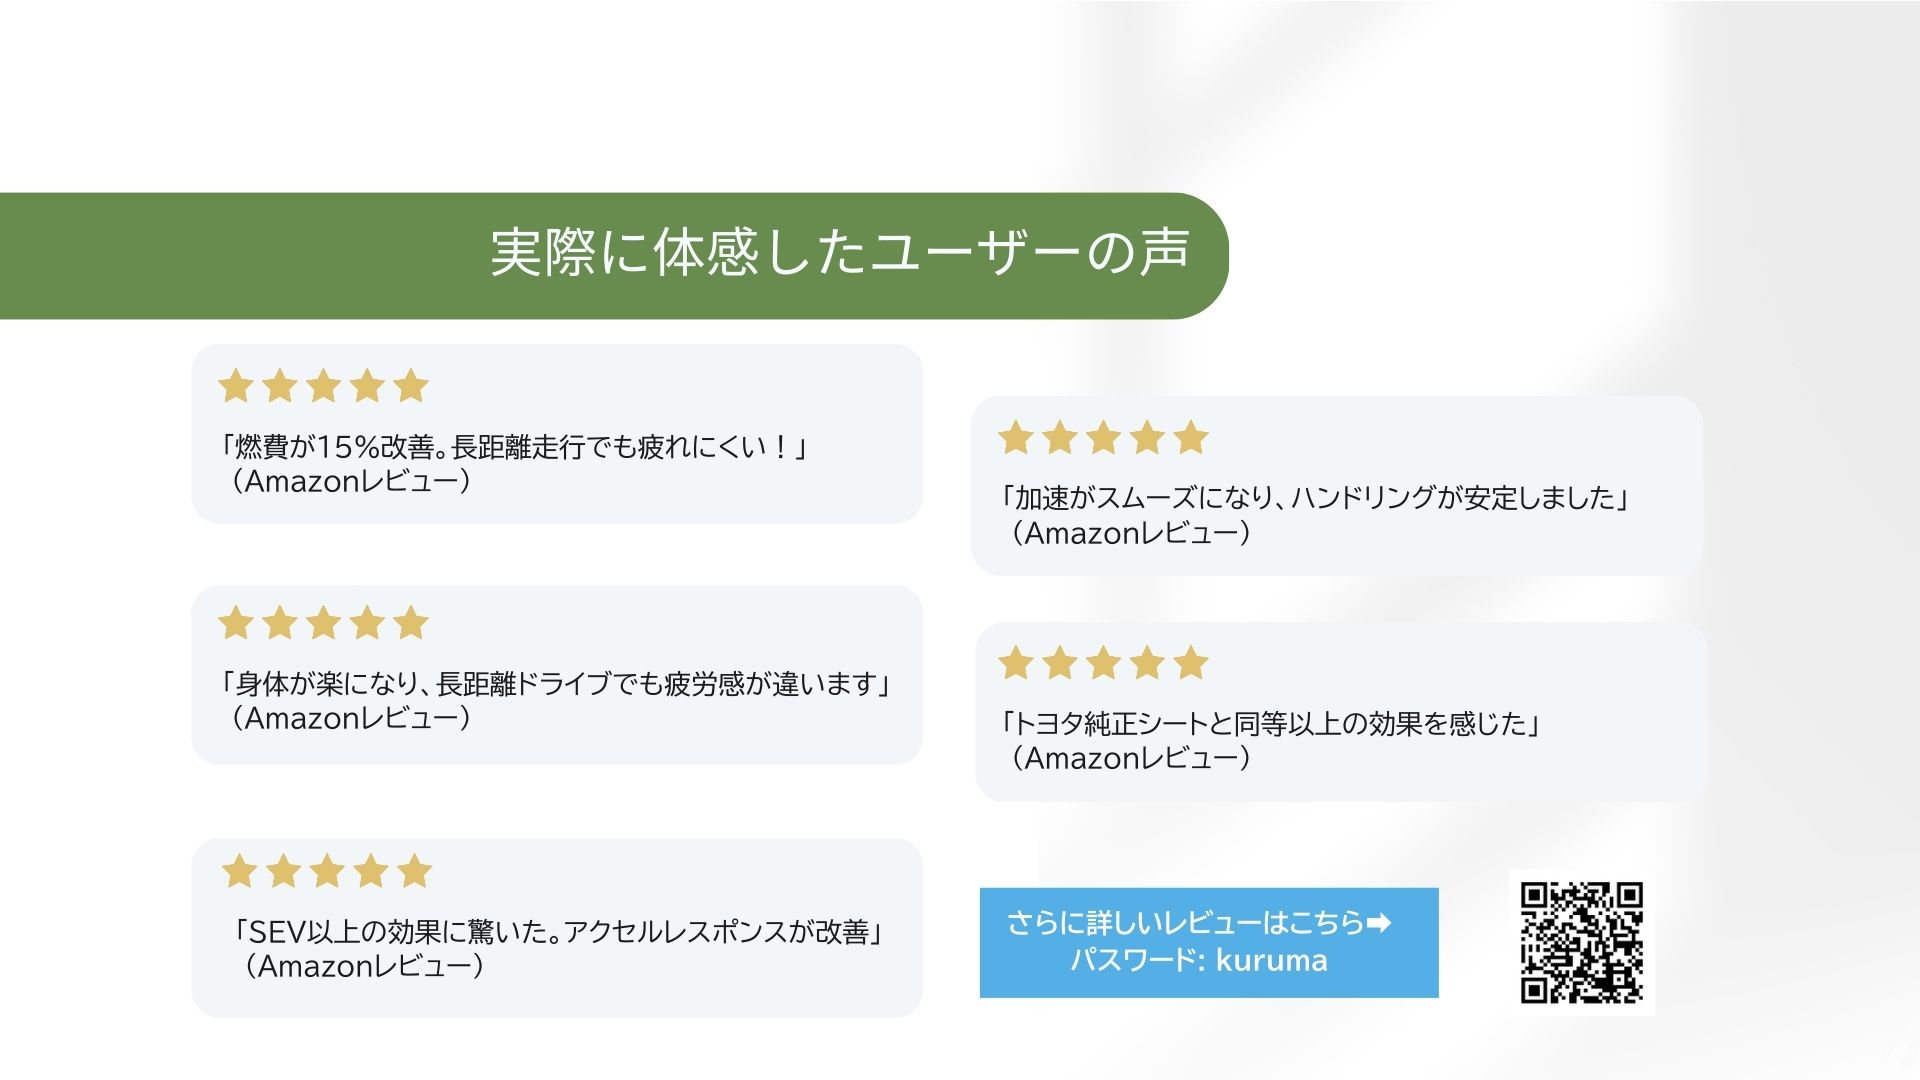Click the QR code image
Image resolution: width=1920 pixels, height=1080 pixels.
1581,942
